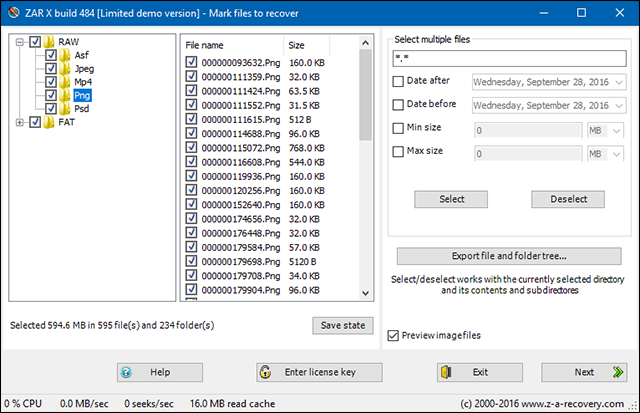The width and height of the screenshot is (640, 413).
Task: Click the file mask input field
Action: 509,58
